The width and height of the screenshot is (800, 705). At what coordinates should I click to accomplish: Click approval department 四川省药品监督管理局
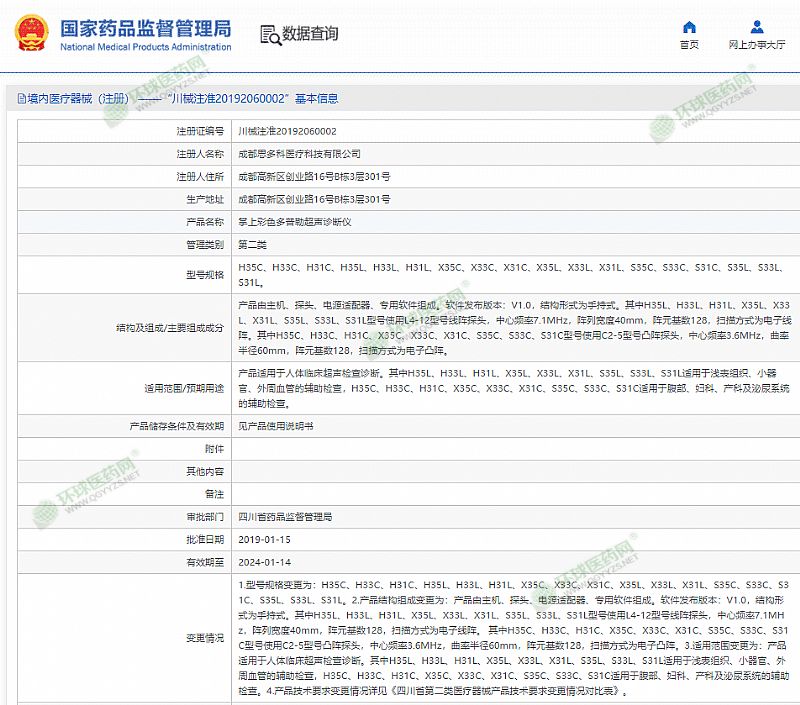point(285,517)
